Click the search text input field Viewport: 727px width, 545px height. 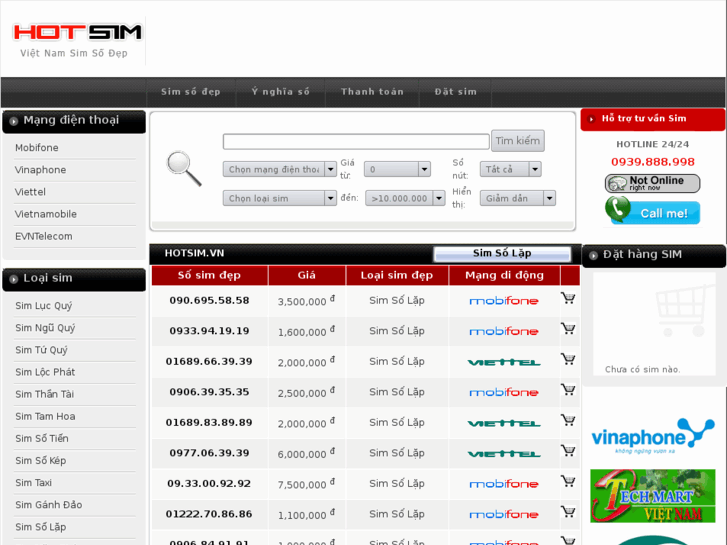point(356,141)
